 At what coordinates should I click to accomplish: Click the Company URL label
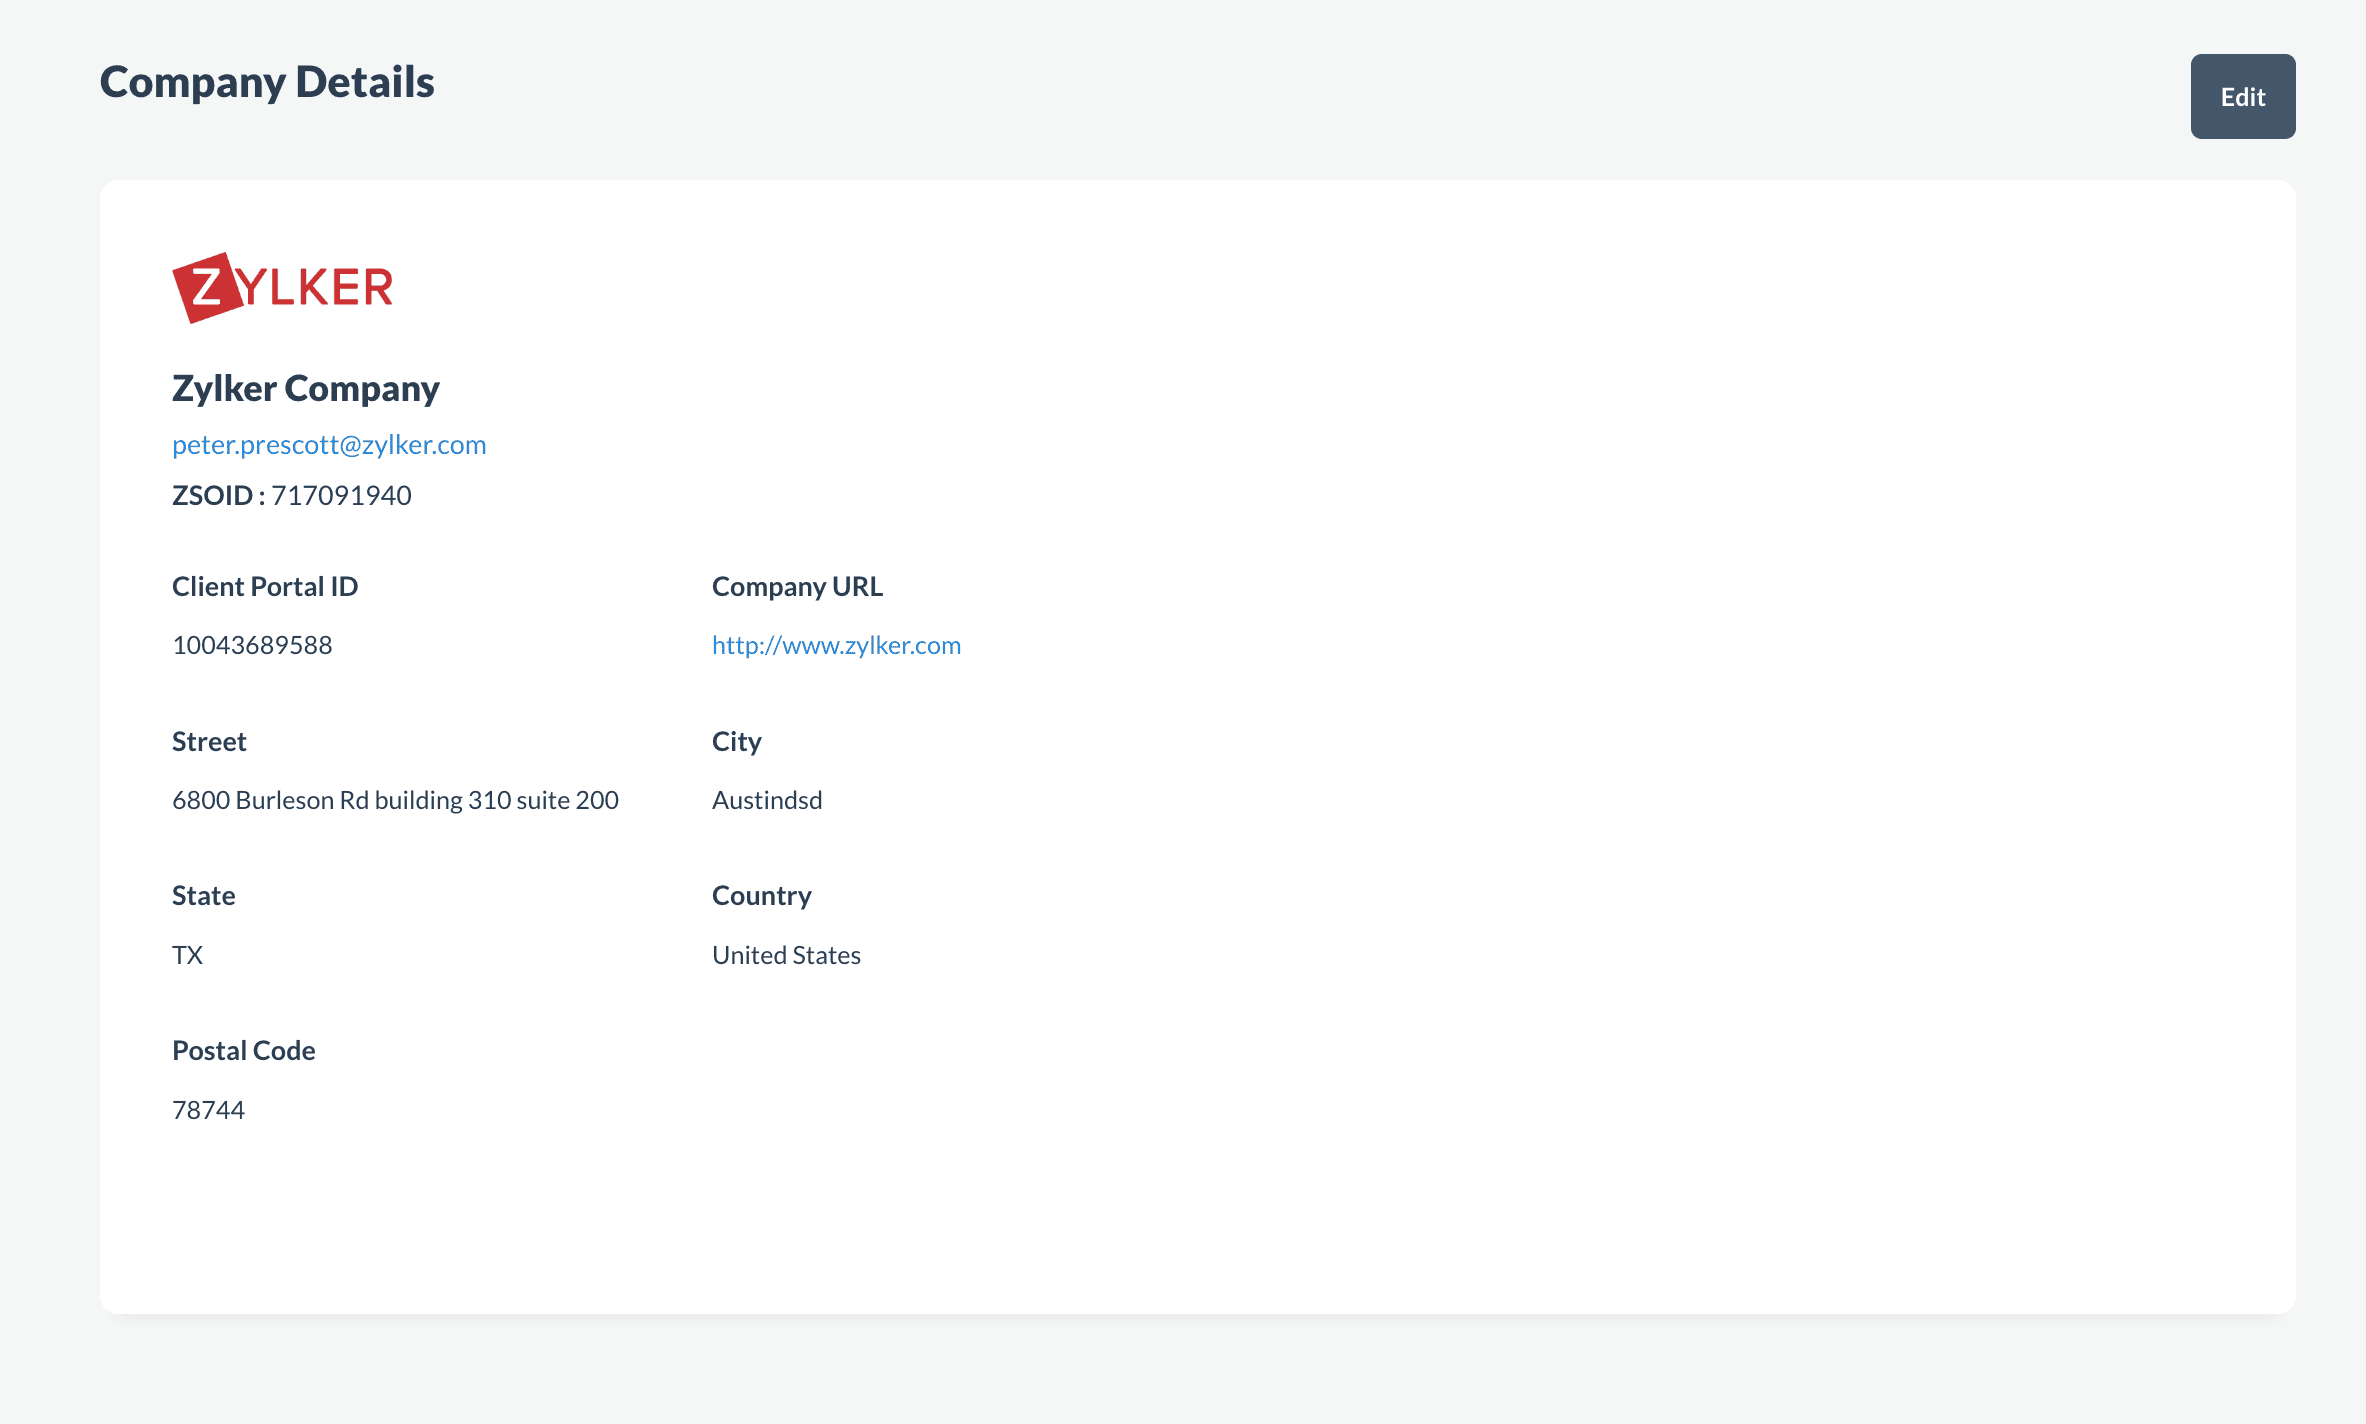point(797,587)
